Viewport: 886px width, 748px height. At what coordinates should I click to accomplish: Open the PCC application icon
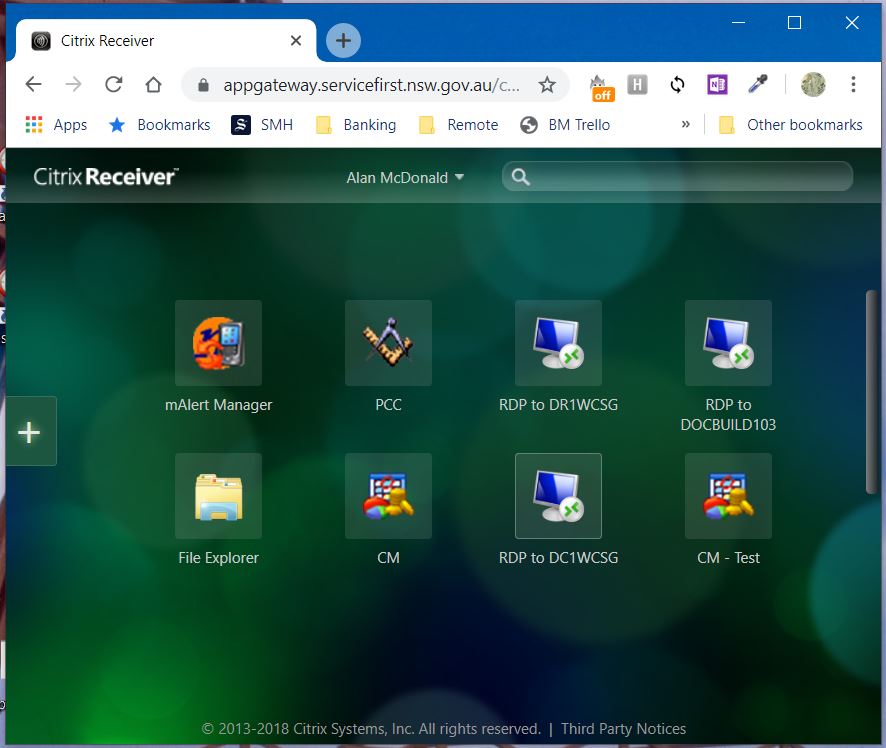[388, 343]
